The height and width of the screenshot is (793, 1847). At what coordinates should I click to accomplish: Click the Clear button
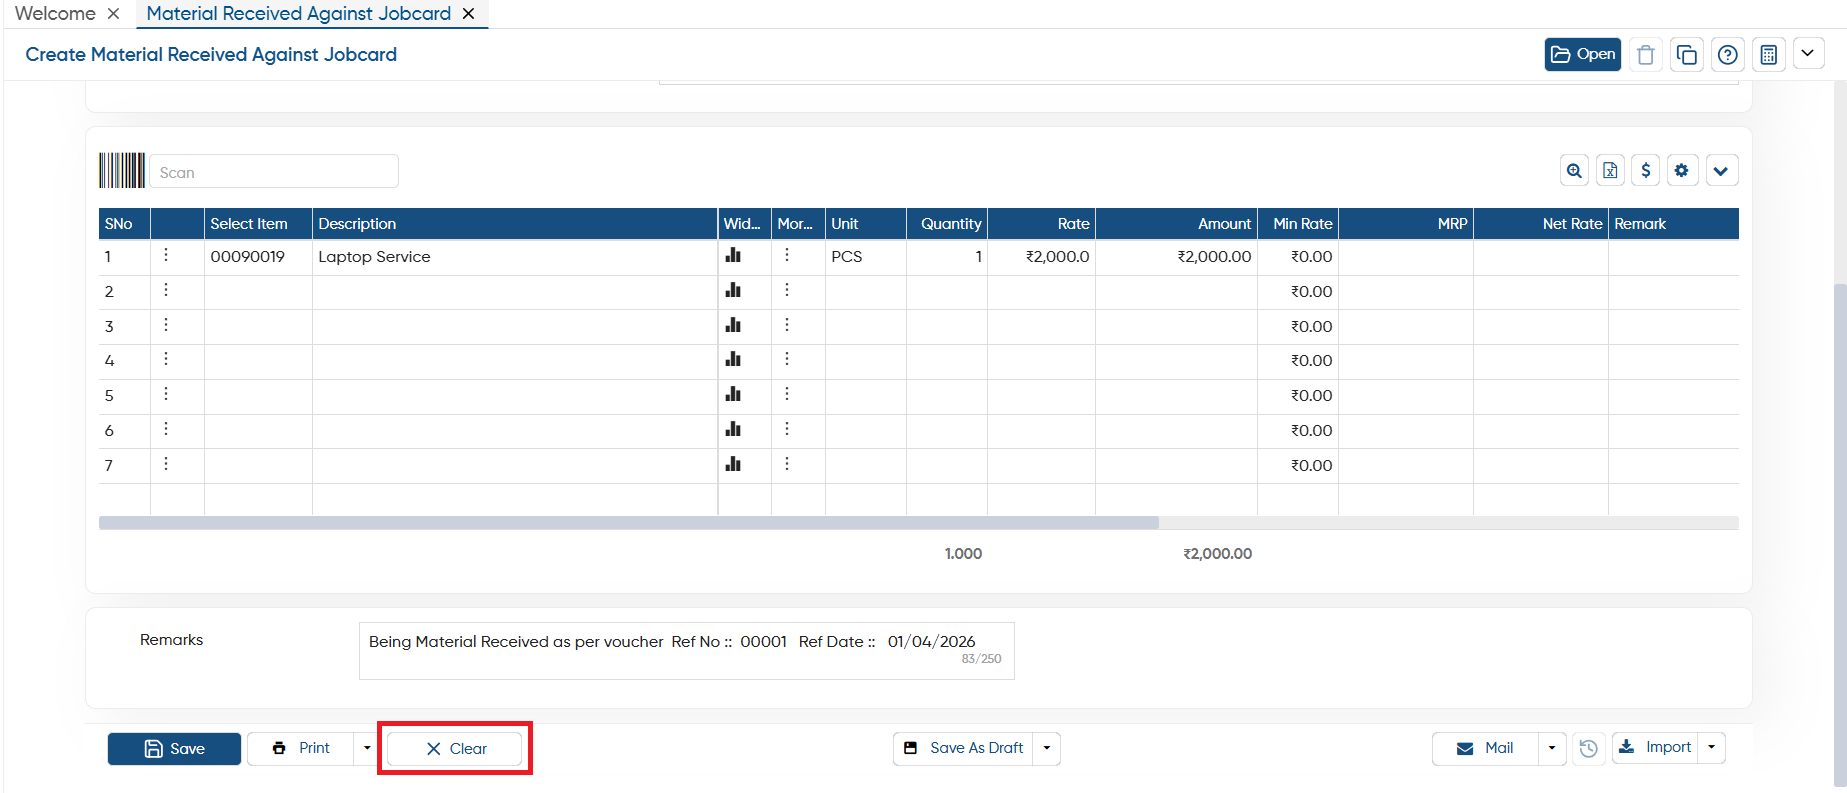pos(455,749)
